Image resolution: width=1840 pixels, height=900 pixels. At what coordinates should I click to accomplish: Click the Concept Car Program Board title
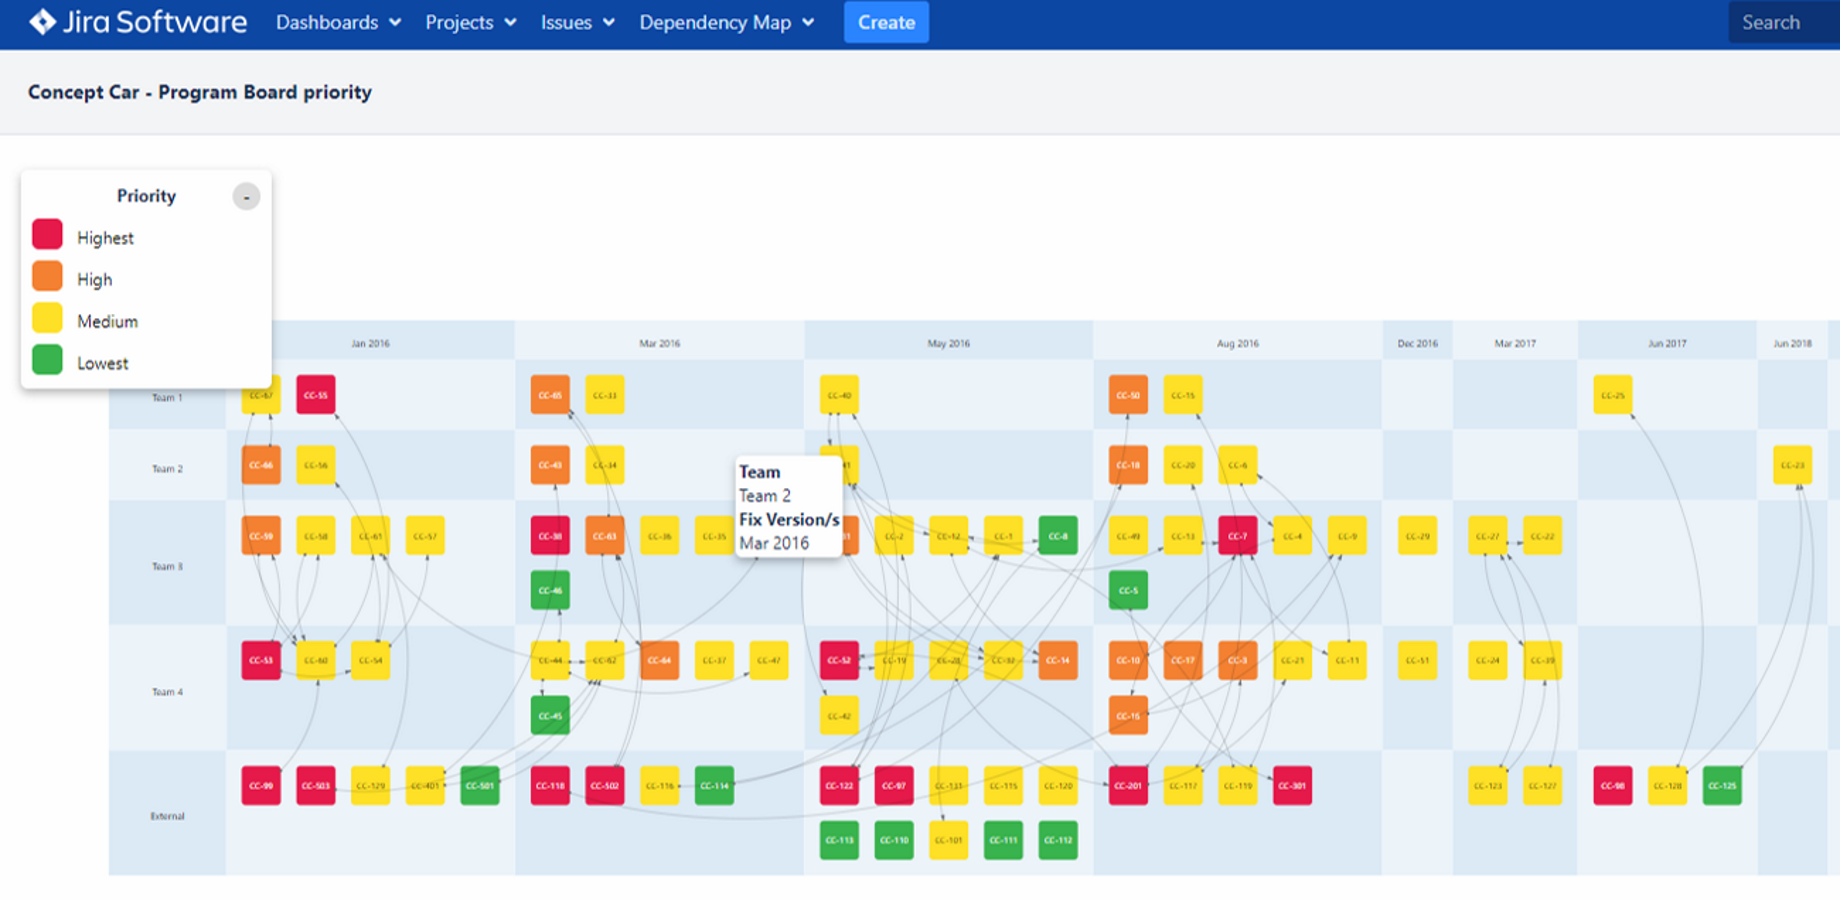coord(200,92)
